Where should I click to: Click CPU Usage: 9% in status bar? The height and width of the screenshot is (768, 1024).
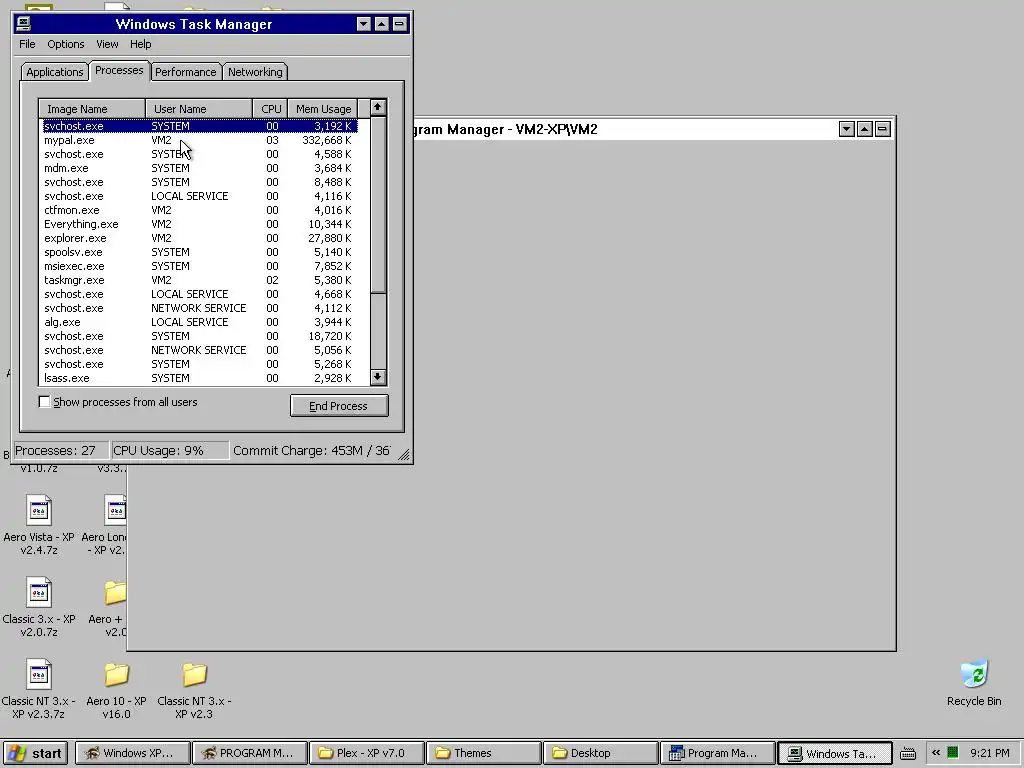(x=170, y=451)
